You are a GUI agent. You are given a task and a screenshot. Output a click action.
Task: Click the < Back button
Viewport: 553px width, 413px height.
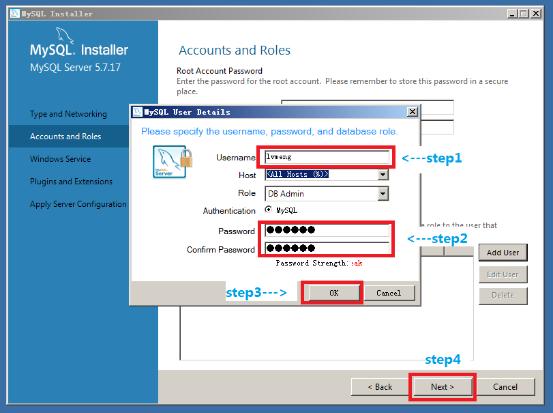tap(380, 387)
